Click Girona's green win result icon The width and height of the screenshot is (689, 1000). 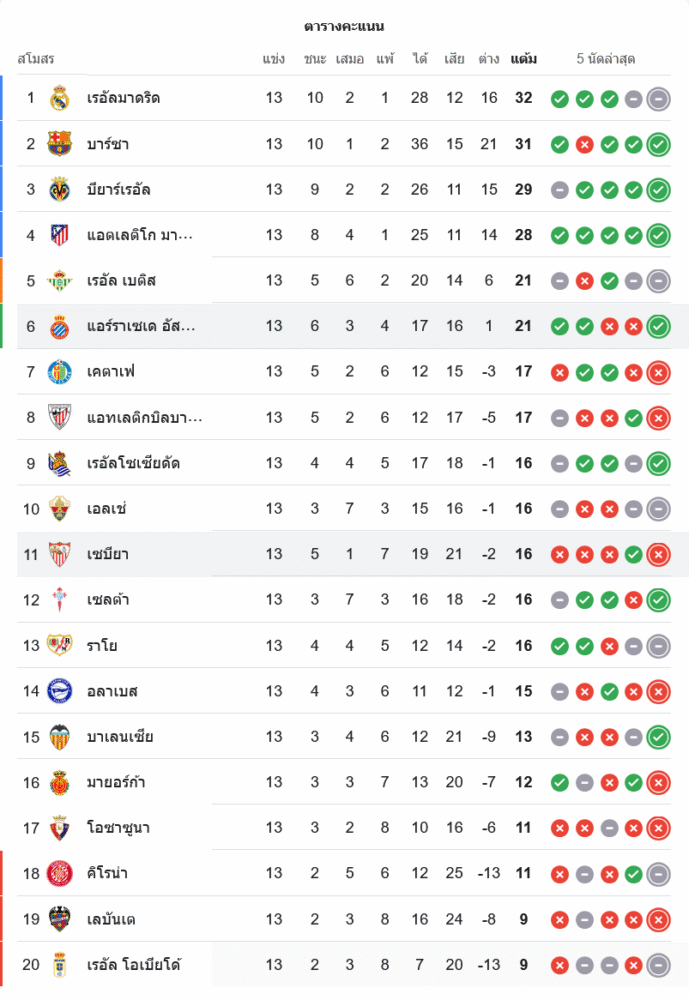tap(633, 874)
